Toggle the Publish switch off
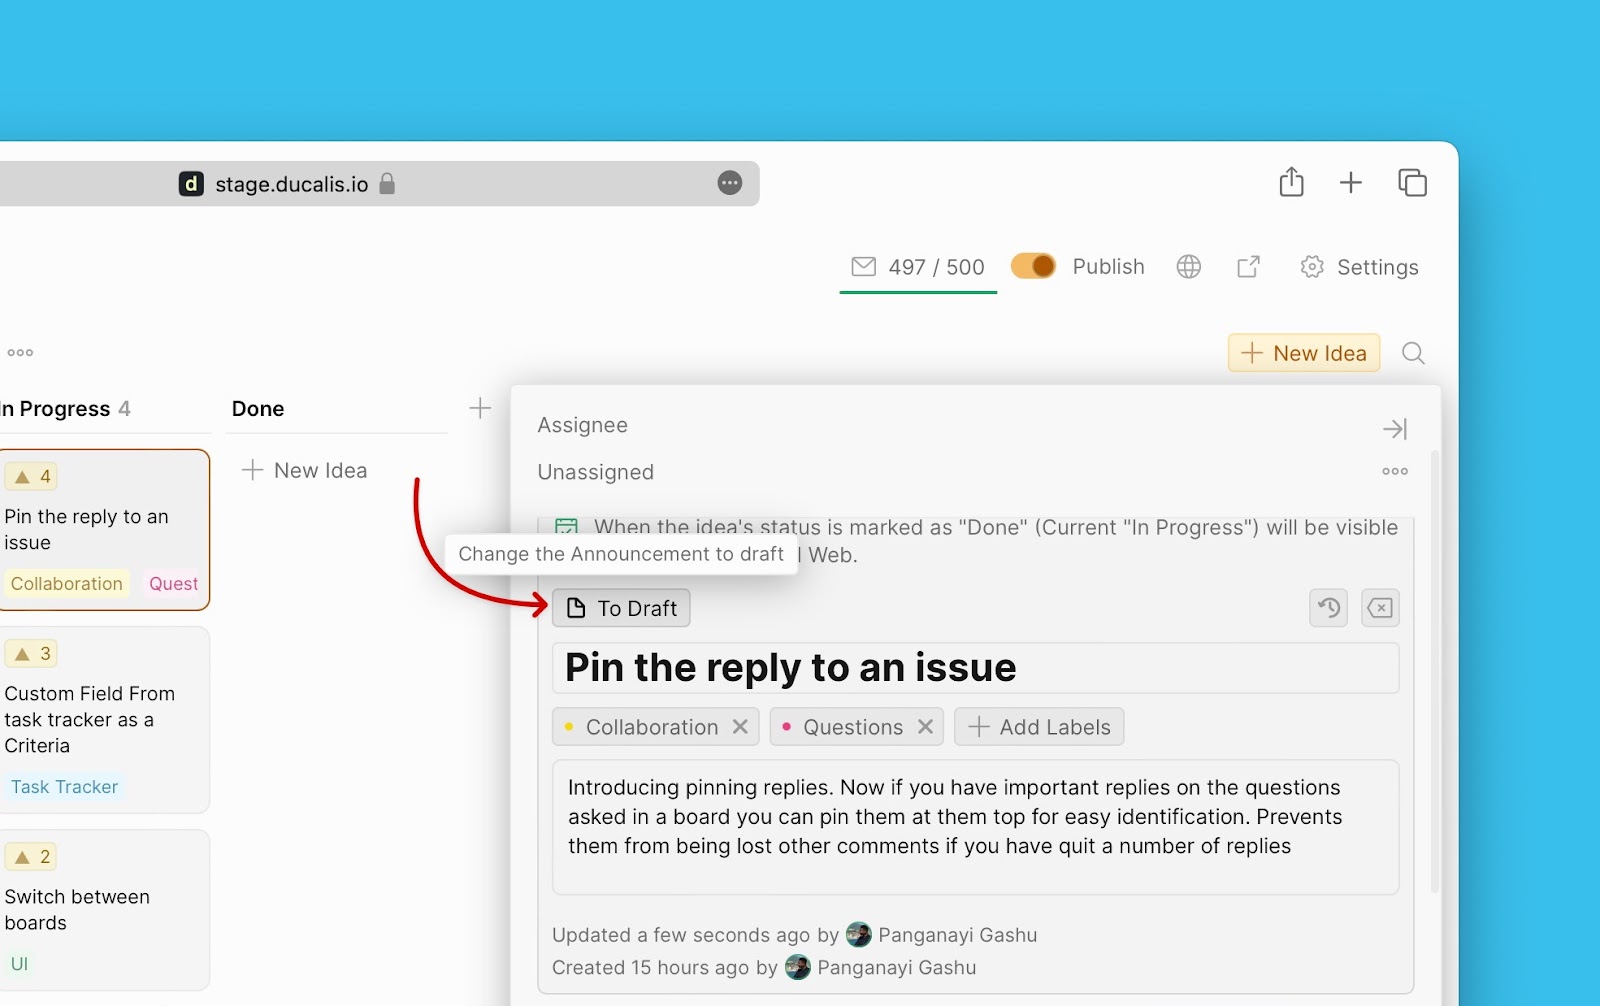This screenshot has width=1600, height=1006. coord(1033,266)
